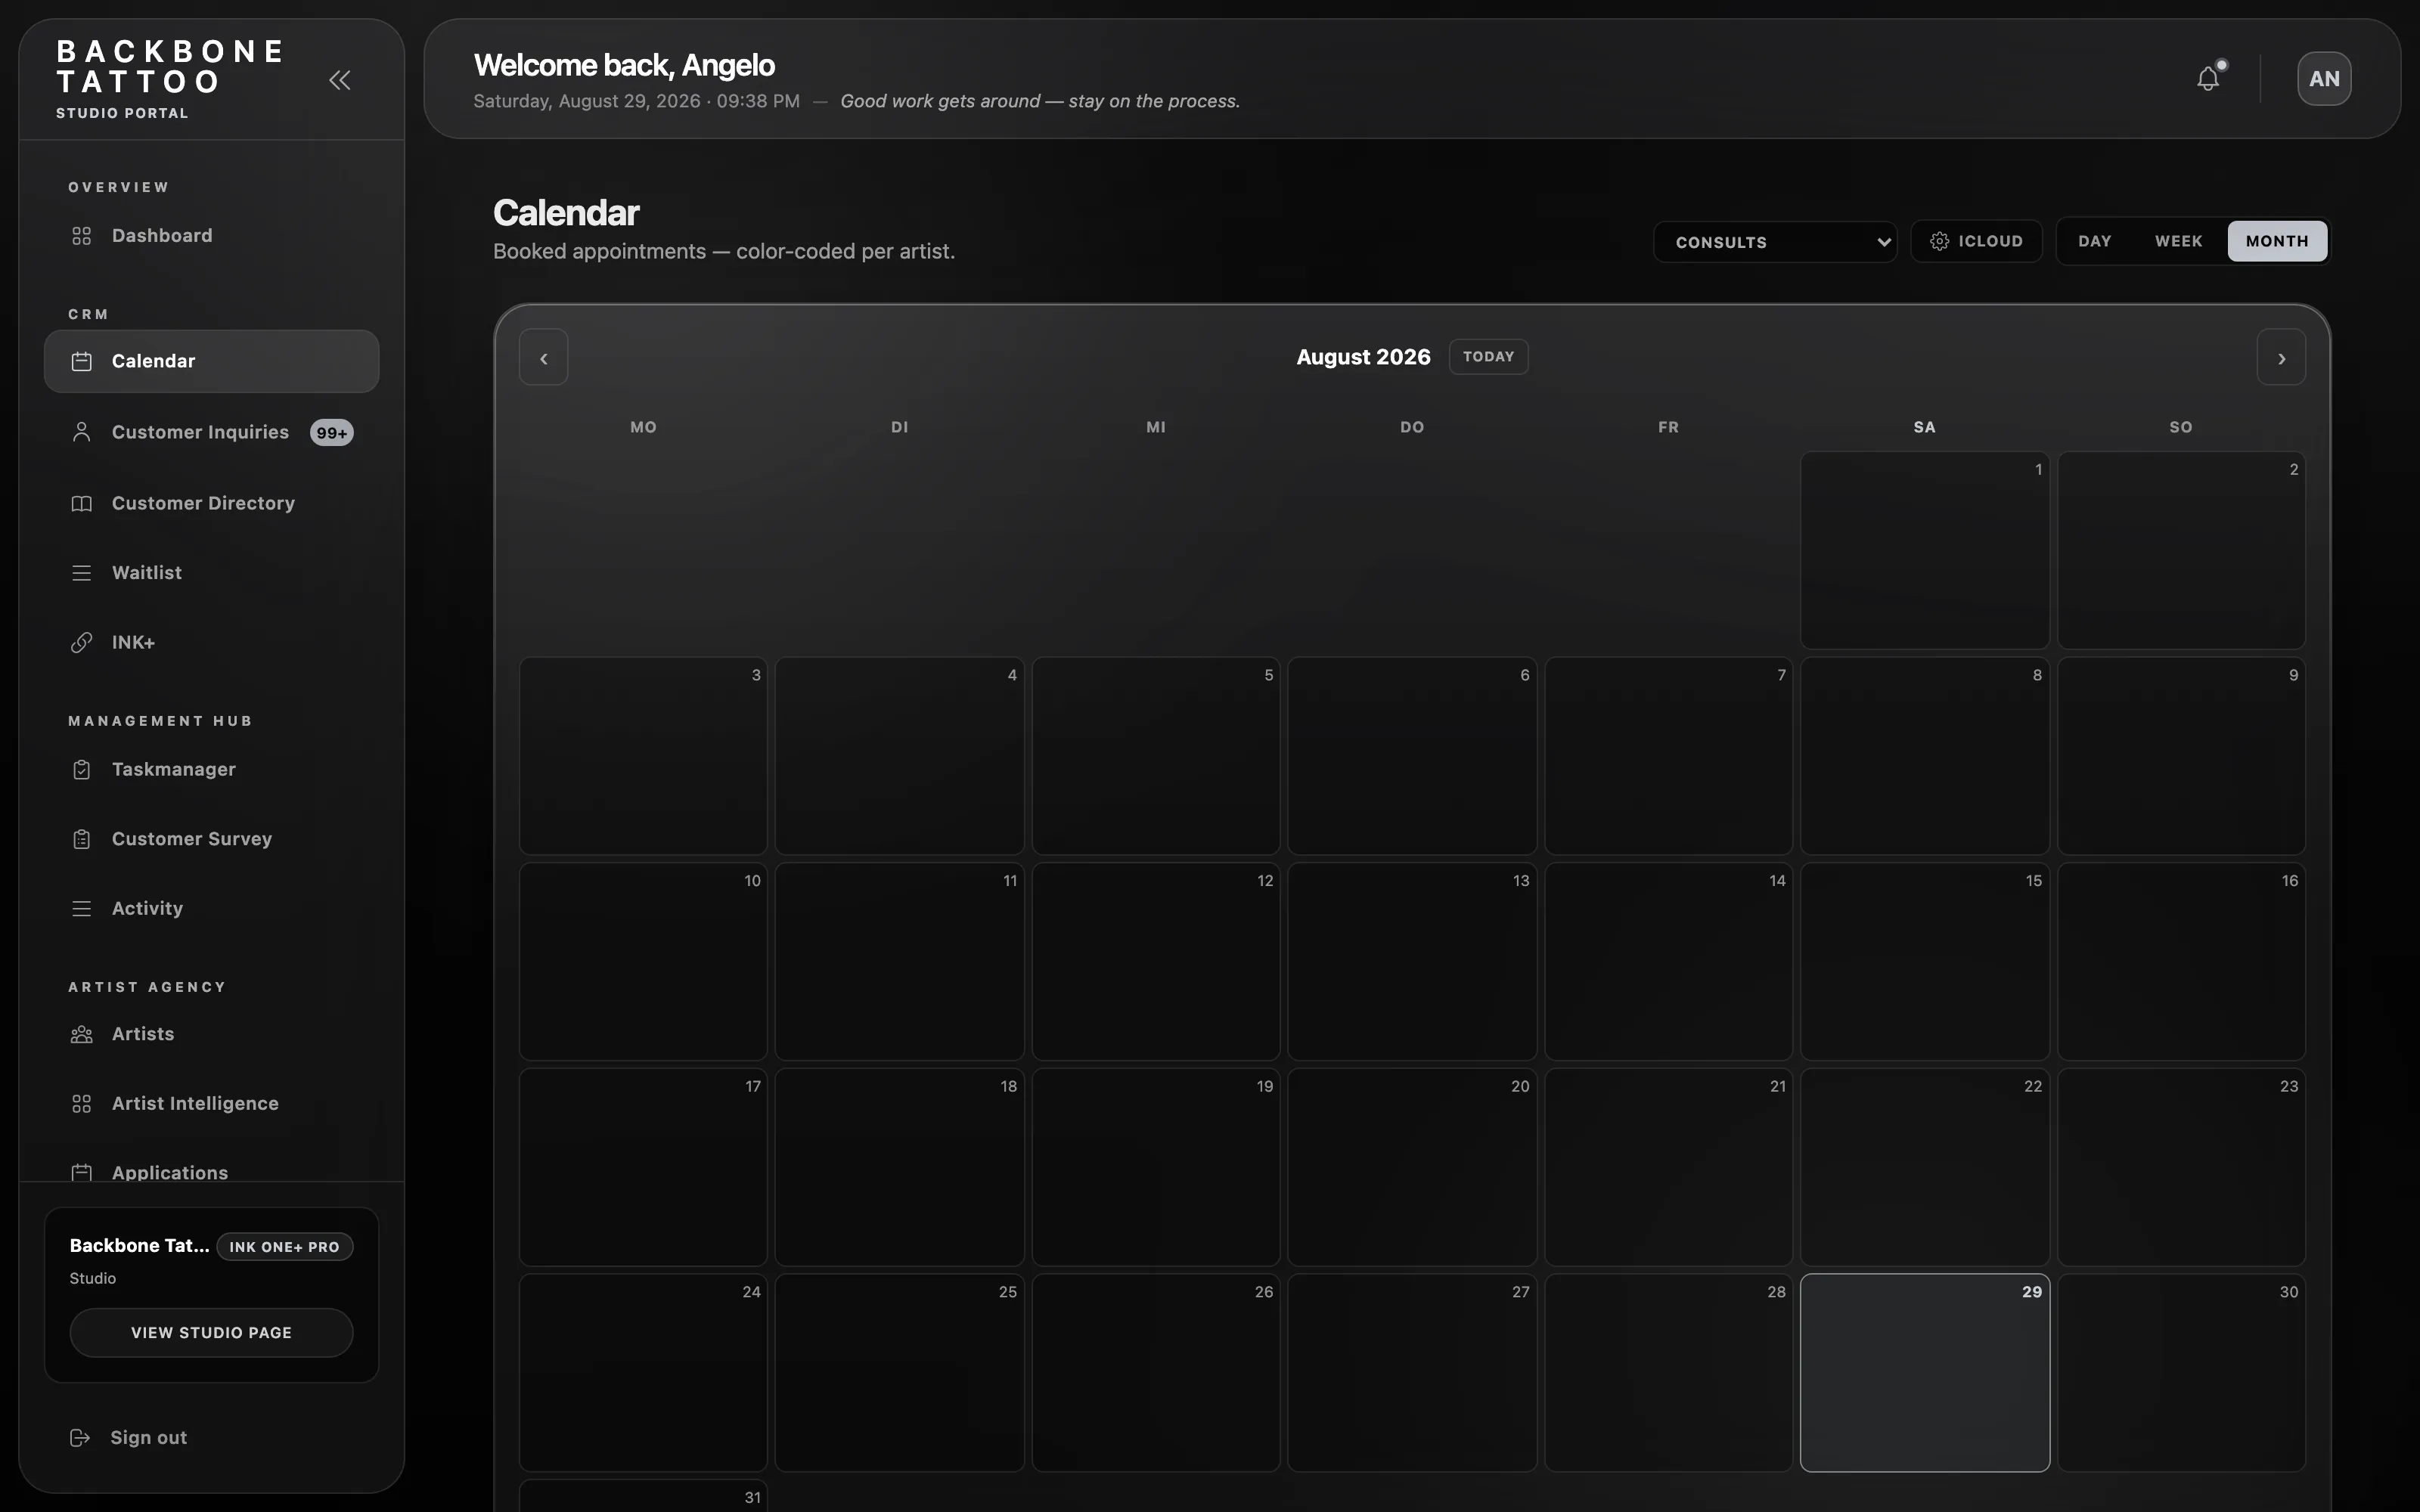The width and height of the screenshot is (2420, 1512).
Task: Open Customer Inquiries page
Action: (x=211, y=432)
